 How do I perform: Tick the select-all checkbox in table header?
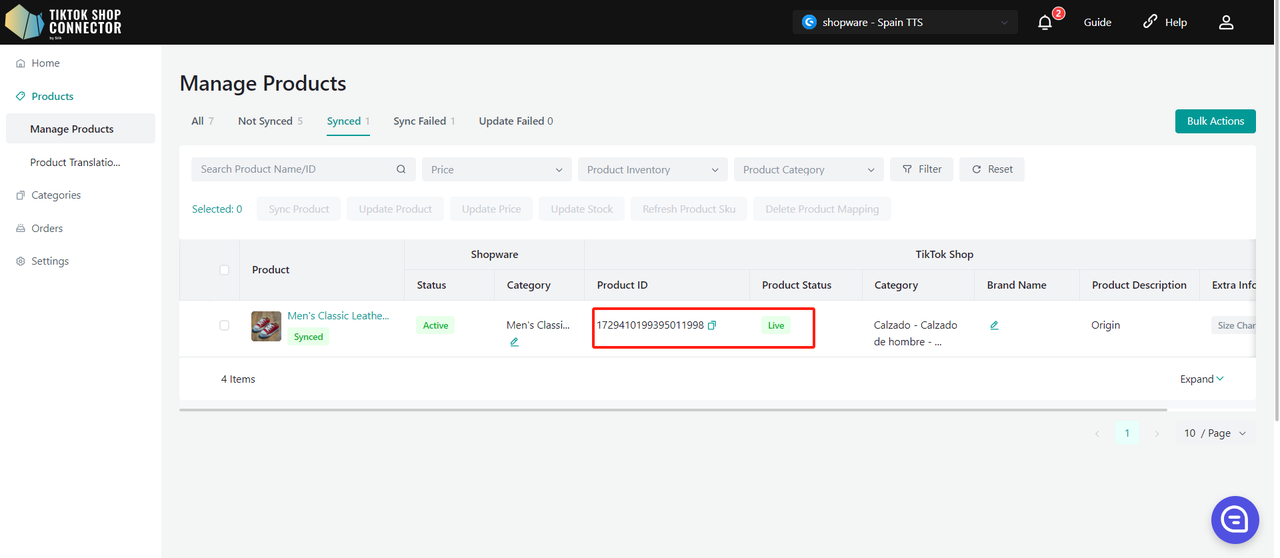pyautogui.click(x=224, y=270)
